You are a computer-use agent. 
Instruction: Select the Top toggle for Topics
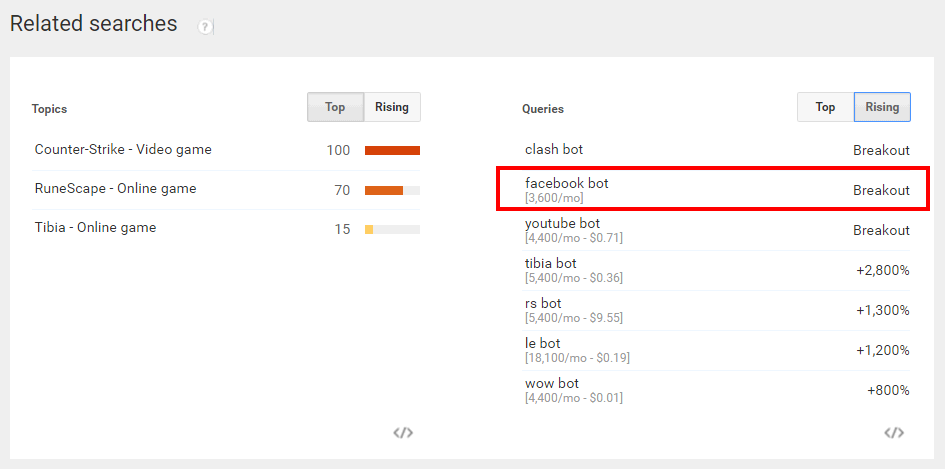[x=335, y=107]
